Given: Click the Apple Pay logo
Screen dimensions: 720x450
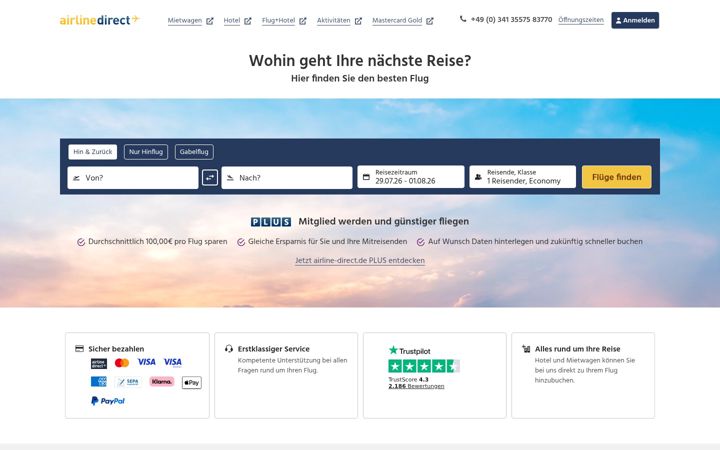Looking at the screenshot, I should 191,382.
